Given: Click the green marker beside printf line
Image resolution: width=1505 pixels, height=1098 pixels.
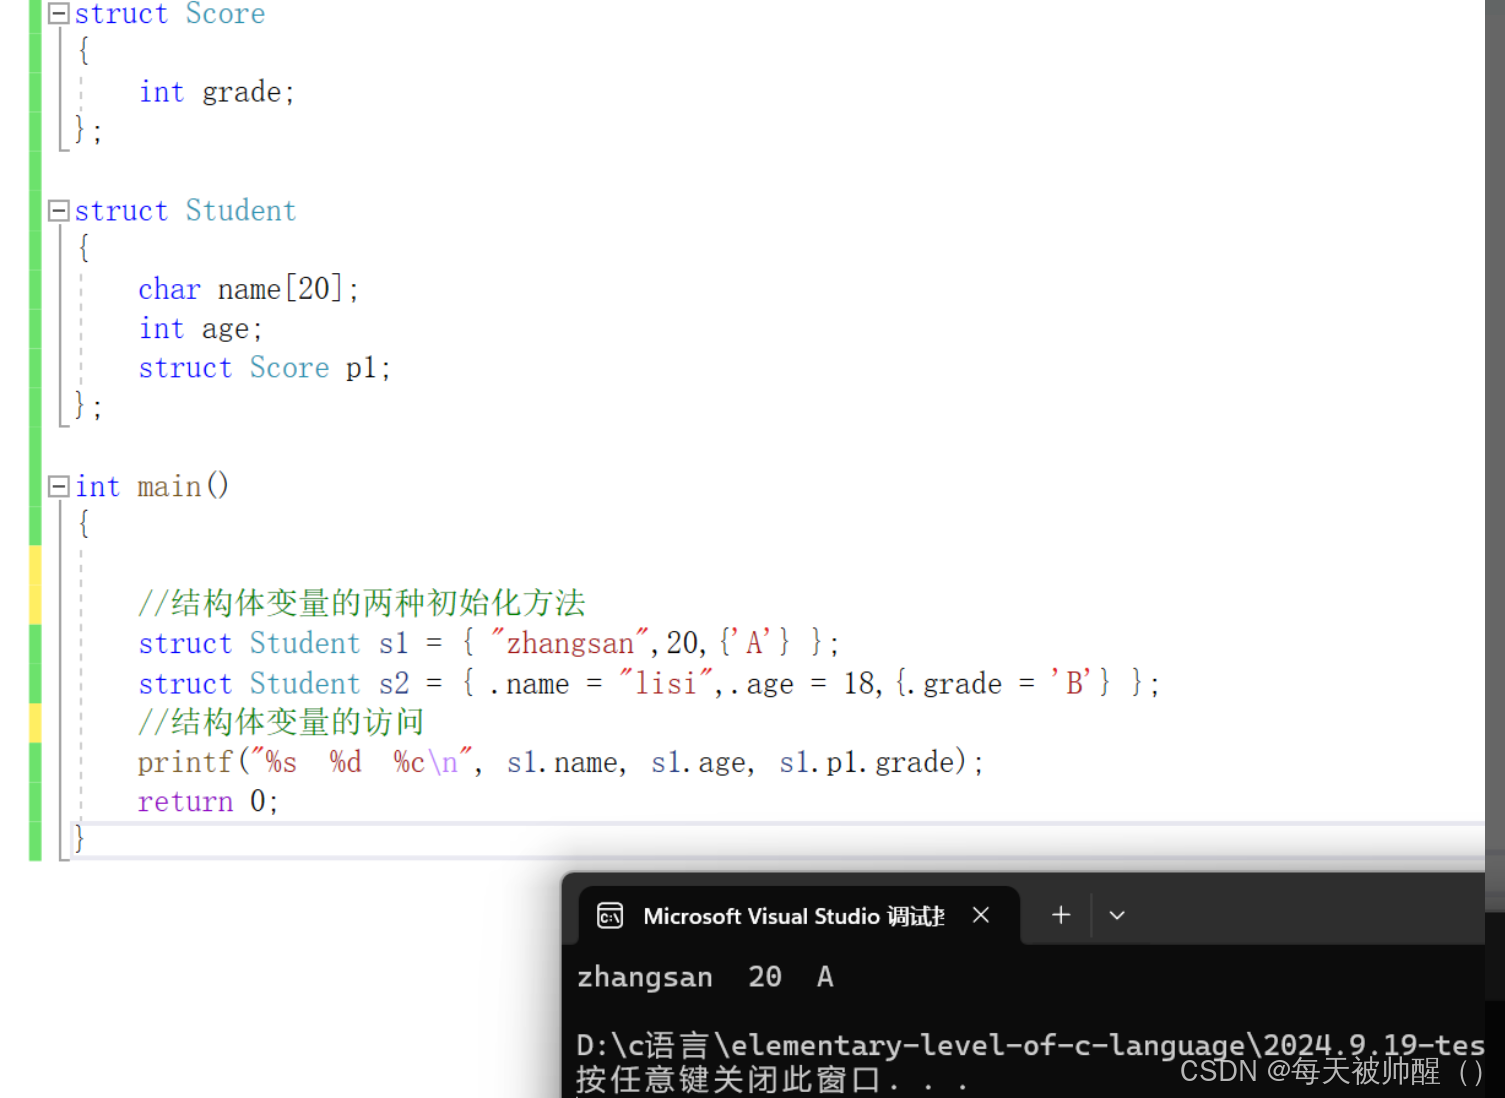Looking at the screenshot, I should pos(35,761).
